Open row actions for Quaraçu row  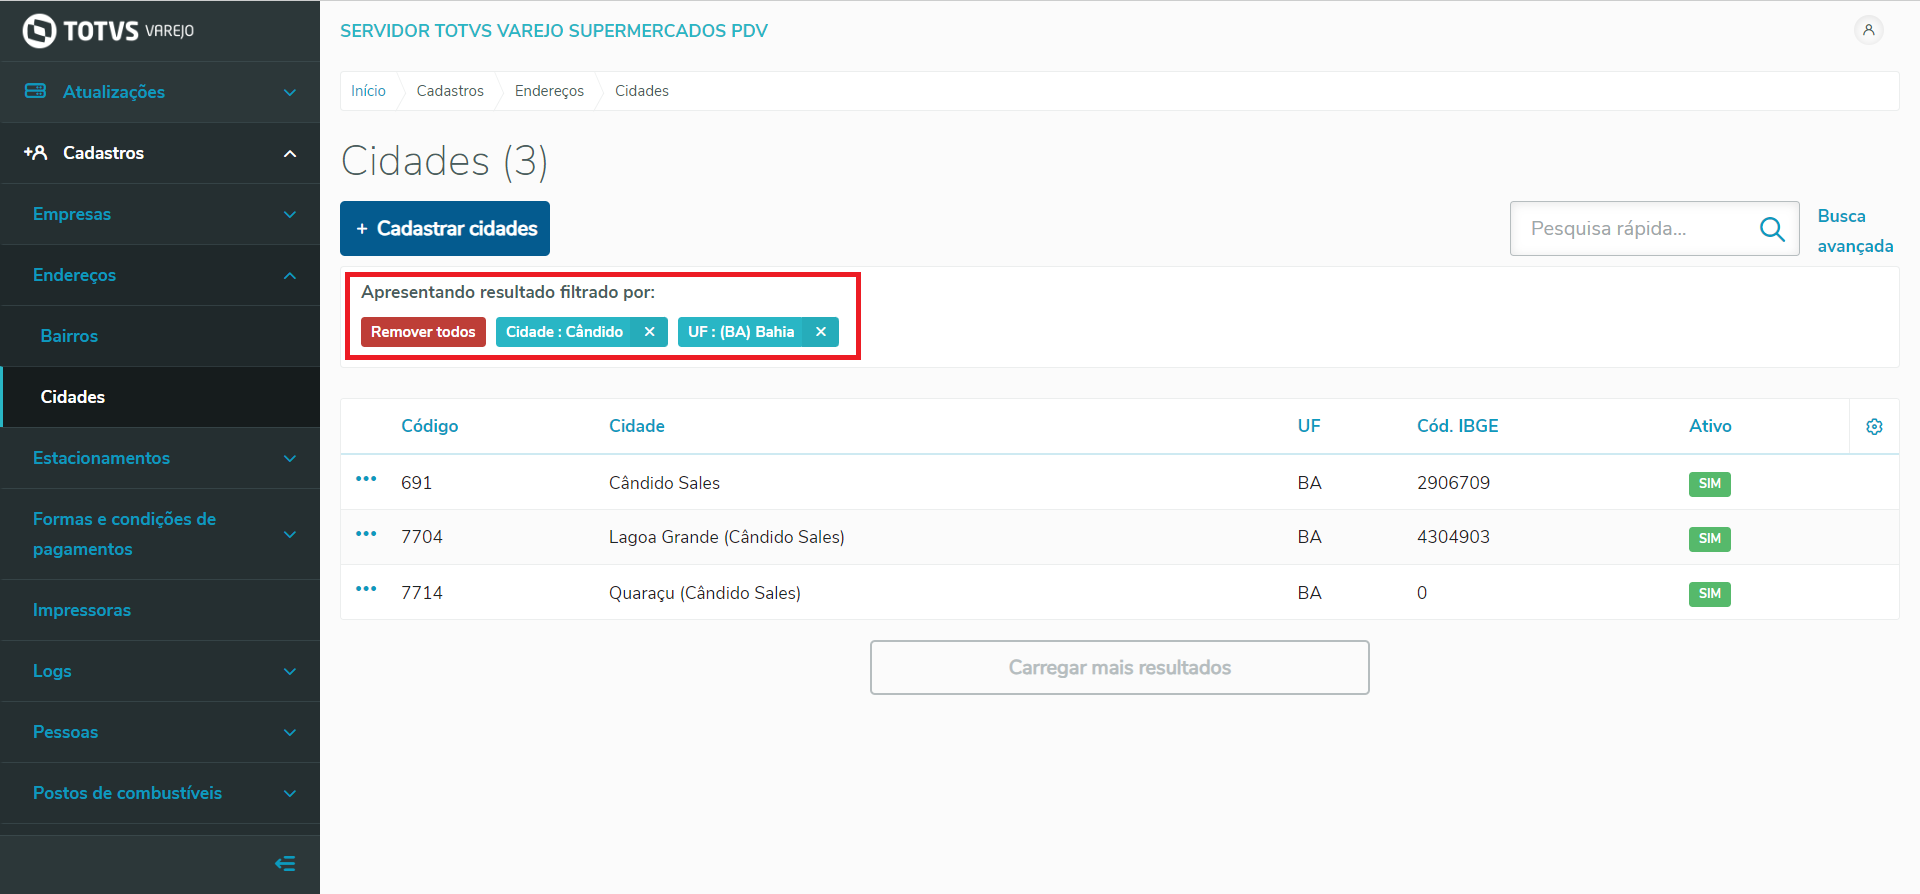(366, 590)
